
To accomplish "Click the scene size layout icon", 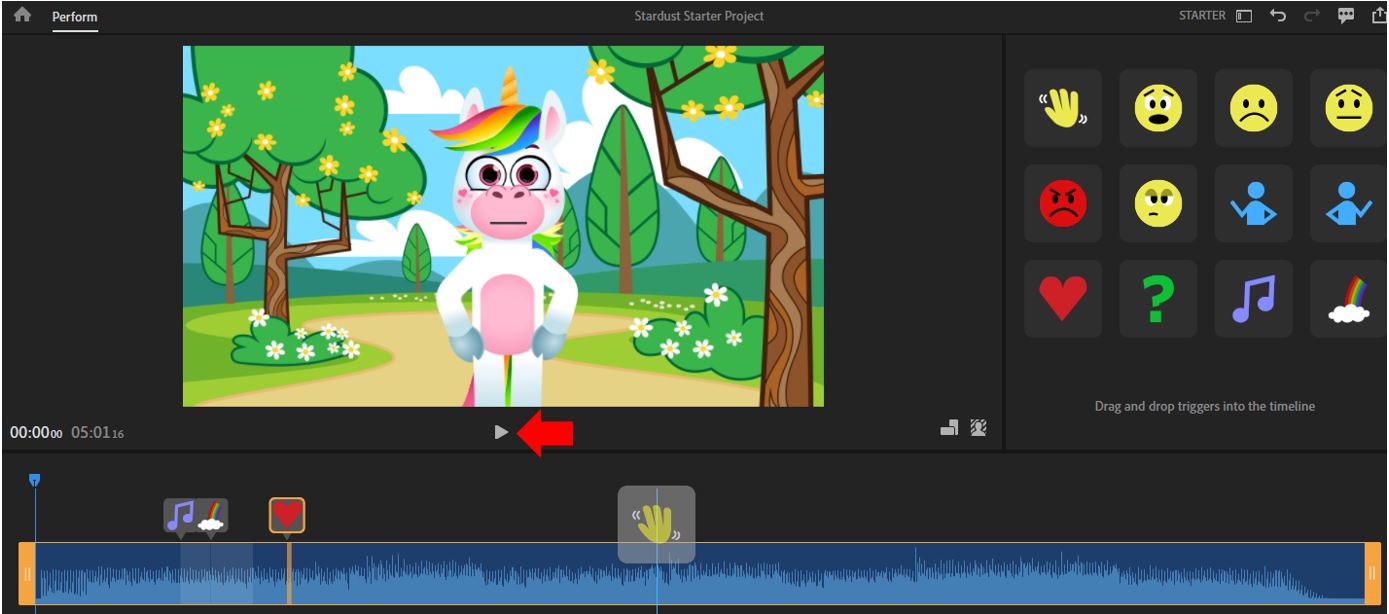I will (x=949, y=429).
